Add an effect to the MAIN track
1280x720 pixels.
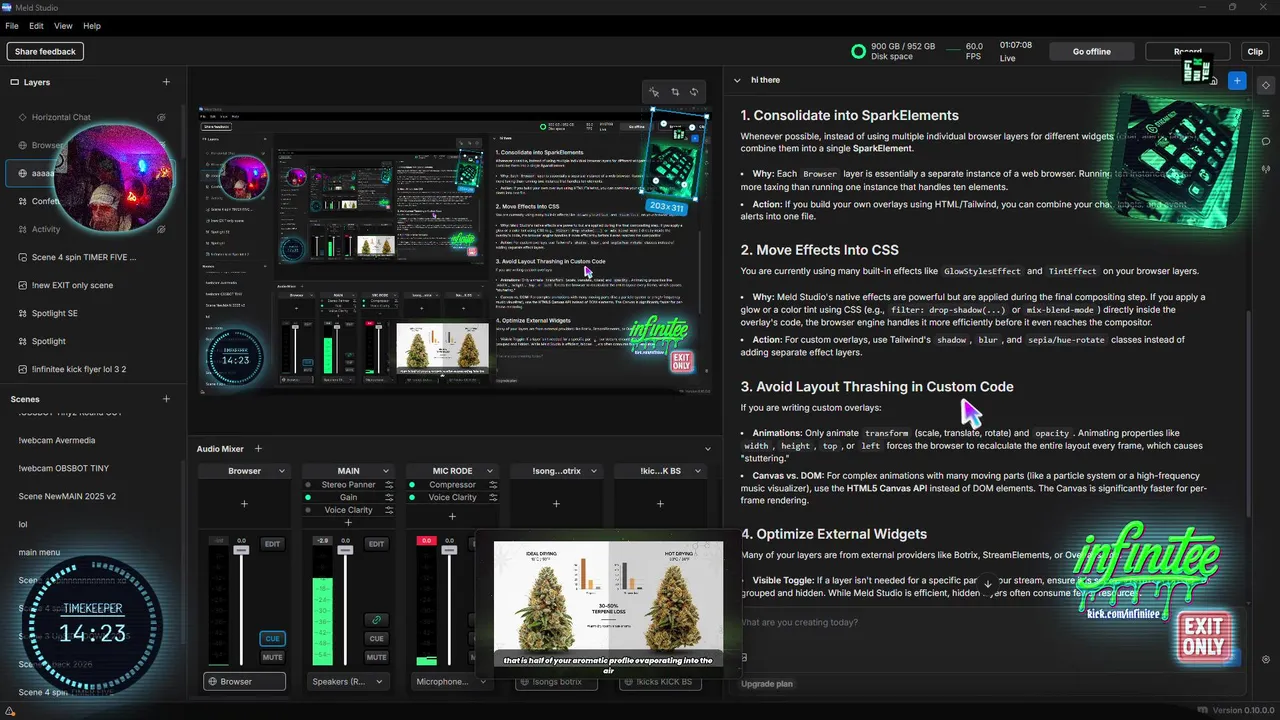pos(348,522)
